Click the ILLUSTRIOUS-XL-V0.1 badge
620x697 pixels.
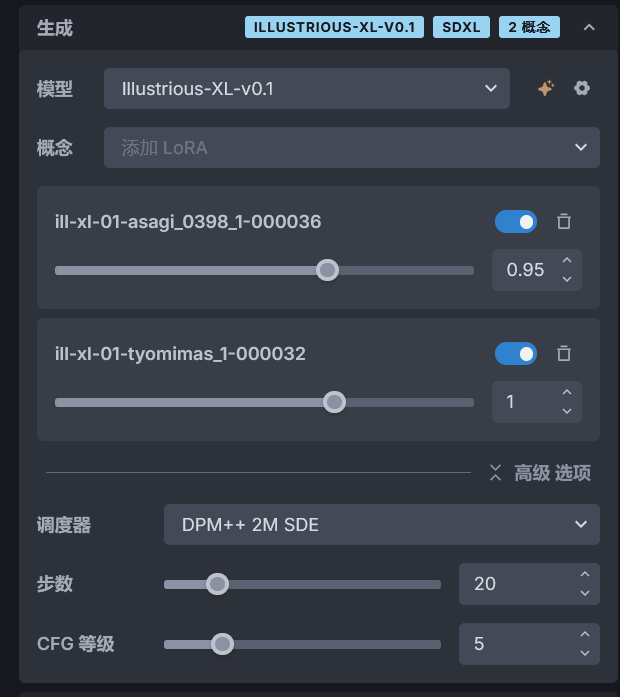335,27
